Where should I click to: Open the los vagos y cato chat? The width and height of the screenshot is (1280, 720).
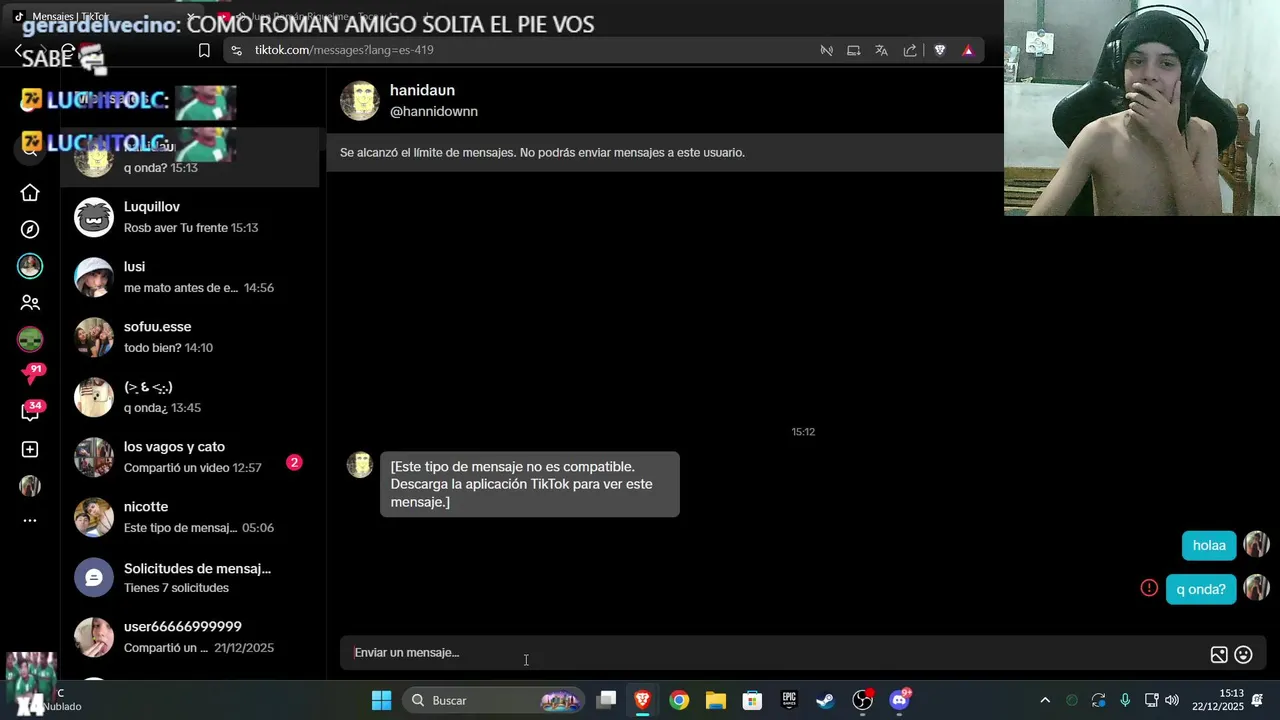pos(190,457)
